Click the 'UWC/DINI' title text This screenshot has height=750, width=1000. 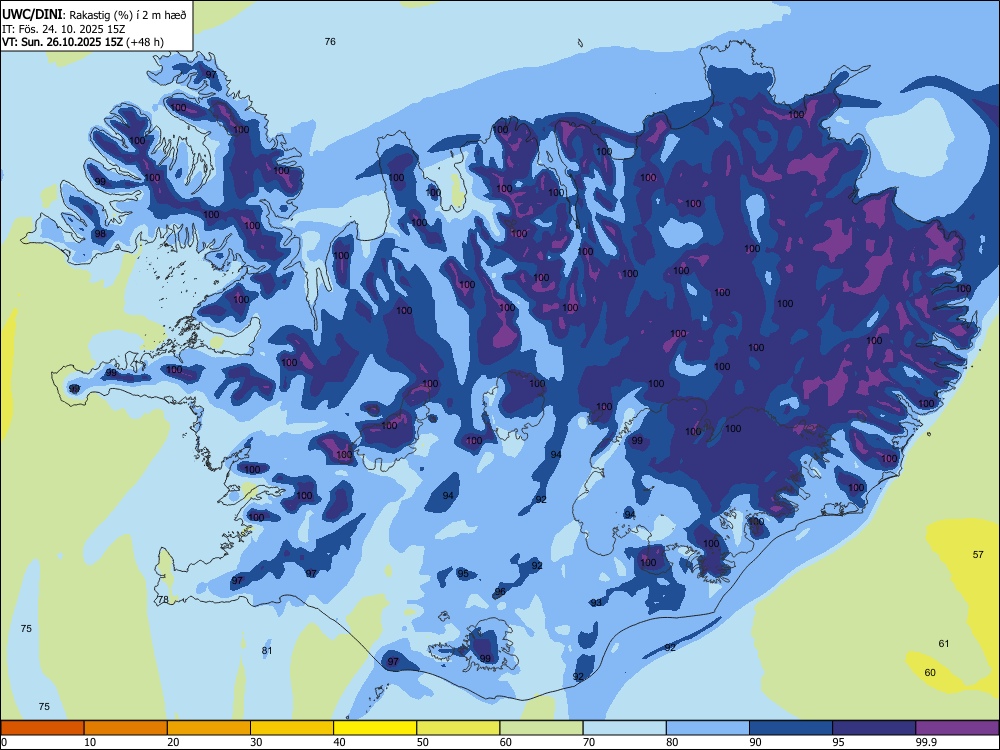pos(32,15)
